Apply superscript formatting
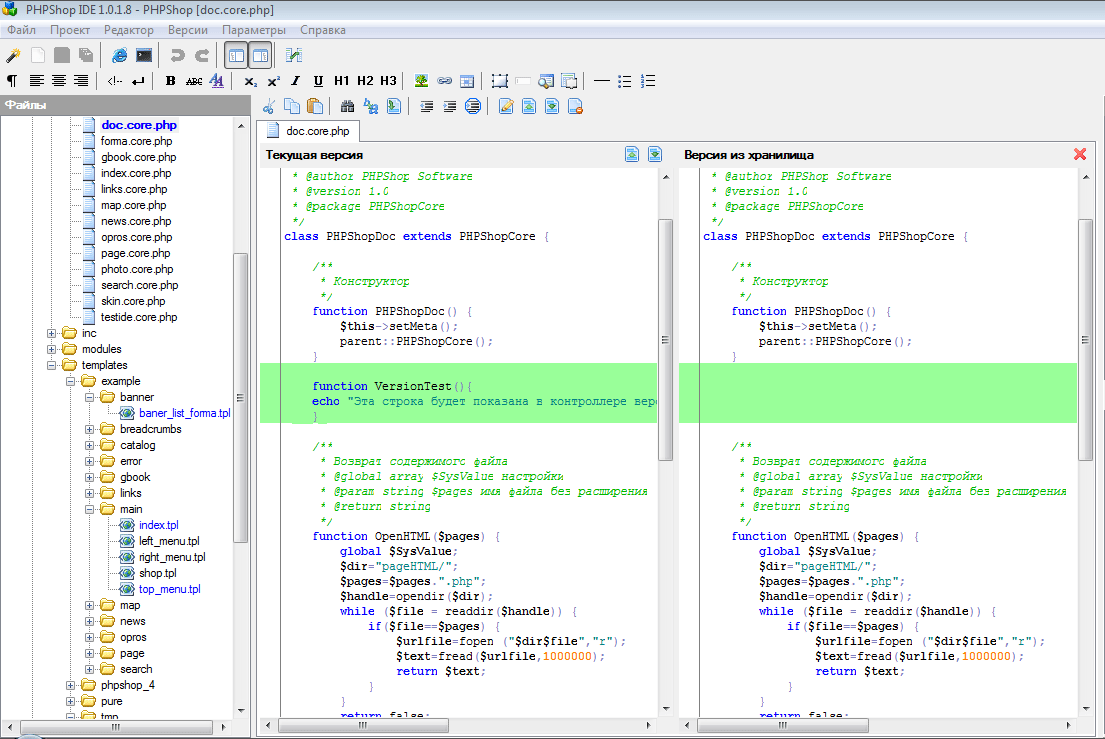This screenshot has height=739, width=1105. pyautogui.click(x=273, y=81)
